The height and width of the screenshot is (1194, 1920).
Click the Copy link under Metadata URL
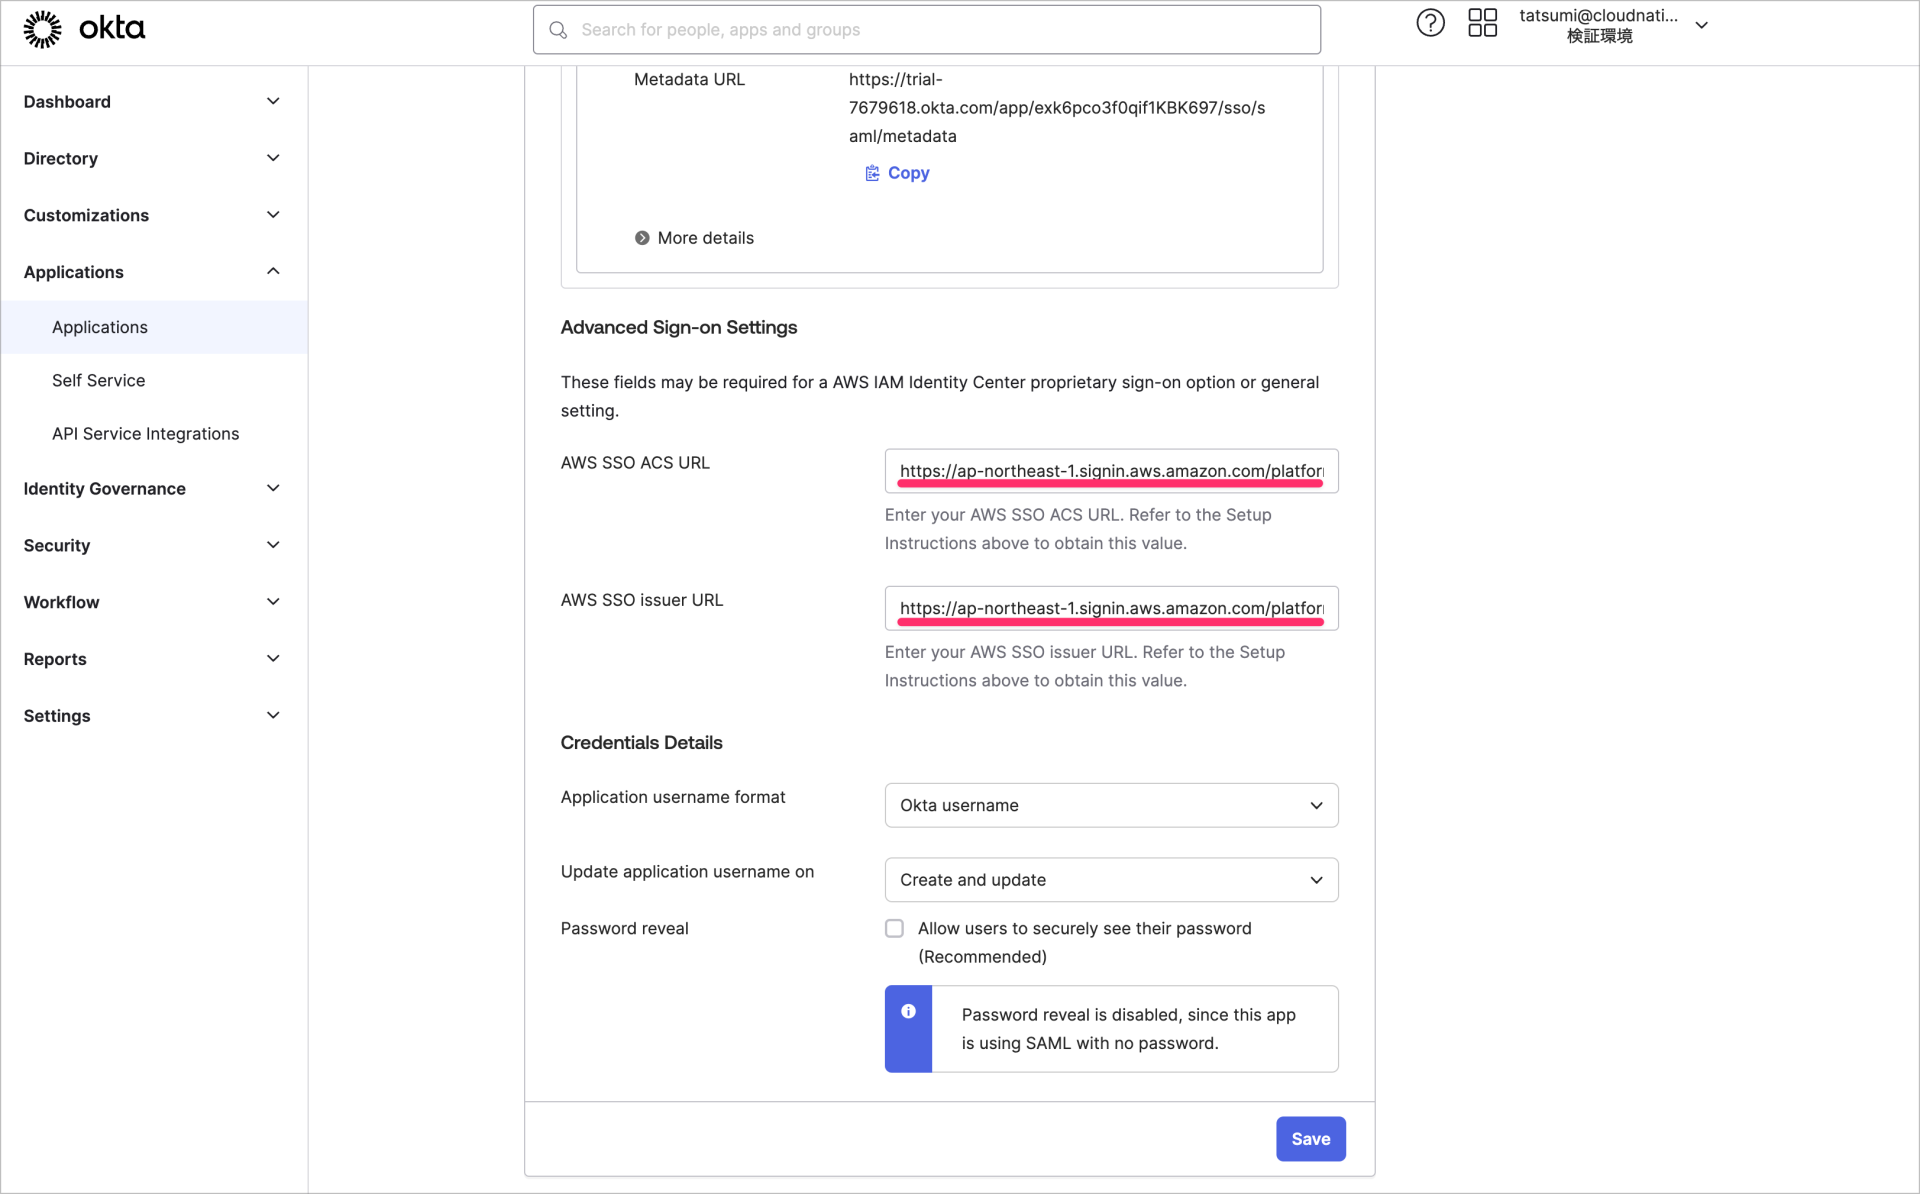point(907,172)
